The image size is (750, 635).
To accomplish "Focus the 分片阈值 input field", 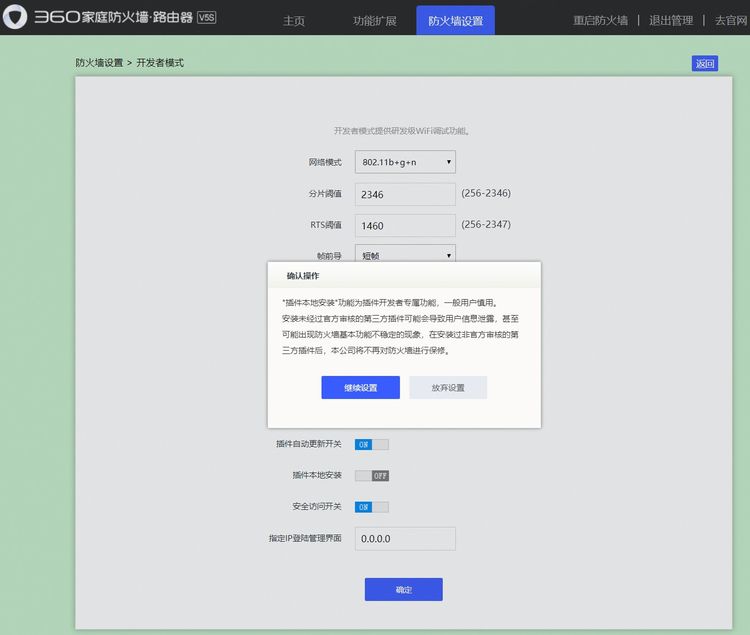I will point(405,194).
